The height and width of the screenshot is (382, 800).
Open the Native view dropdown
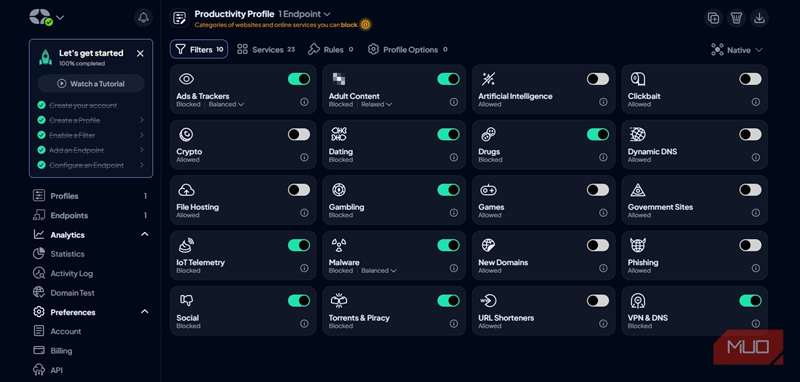[x=737, y=50]
